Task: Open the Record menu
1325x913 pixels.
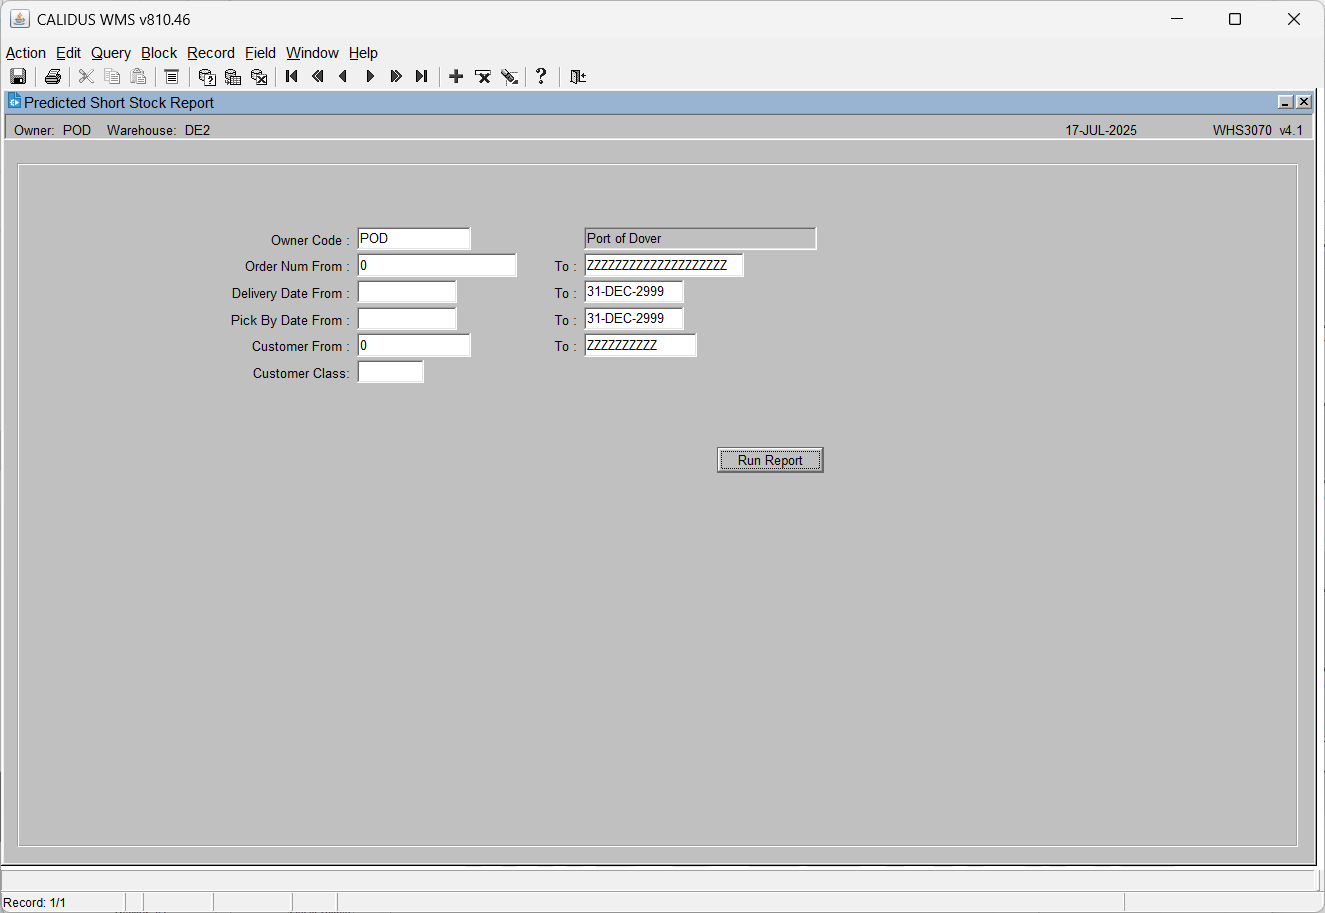Action: 211,53
